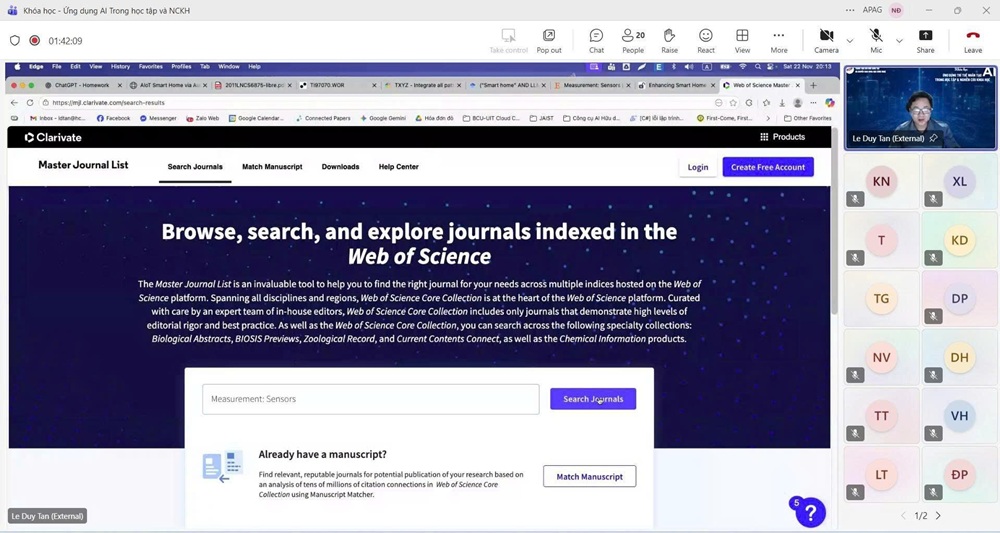Raise your hand in the meeting

[x=669, y=40]
